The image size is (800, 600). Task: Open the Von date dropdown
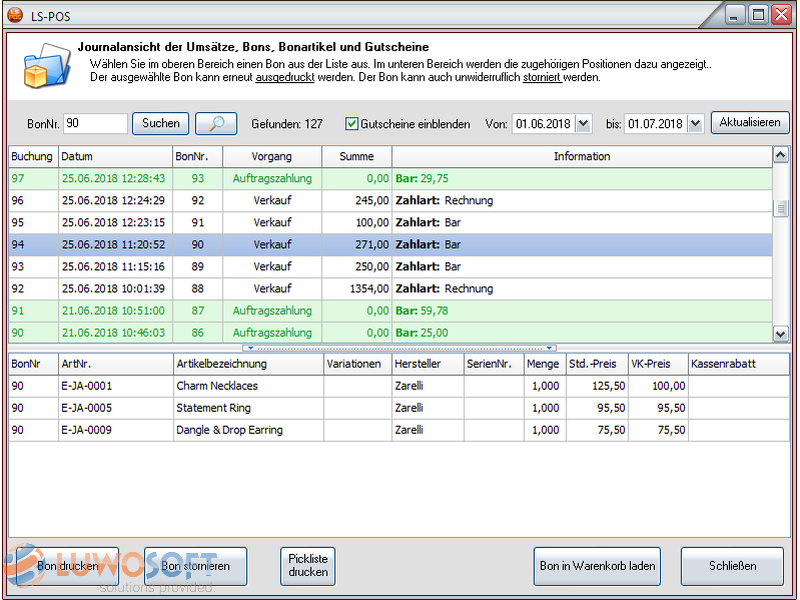click(x=584, y=124)
